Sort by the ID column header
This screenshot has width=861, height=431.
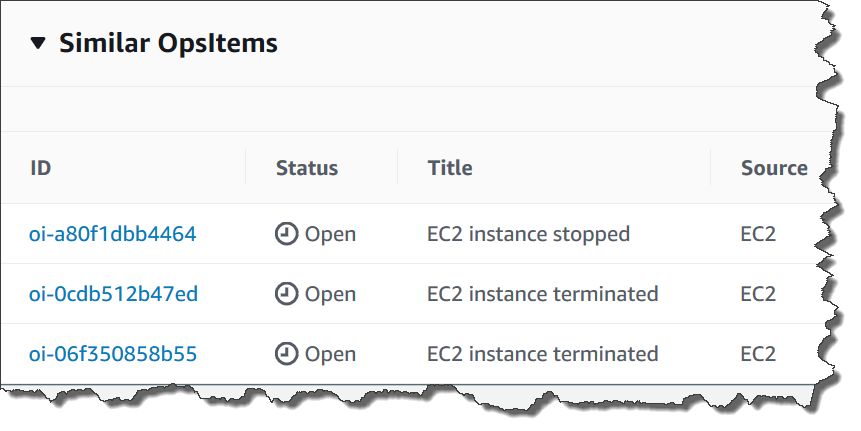pos(41,168)
